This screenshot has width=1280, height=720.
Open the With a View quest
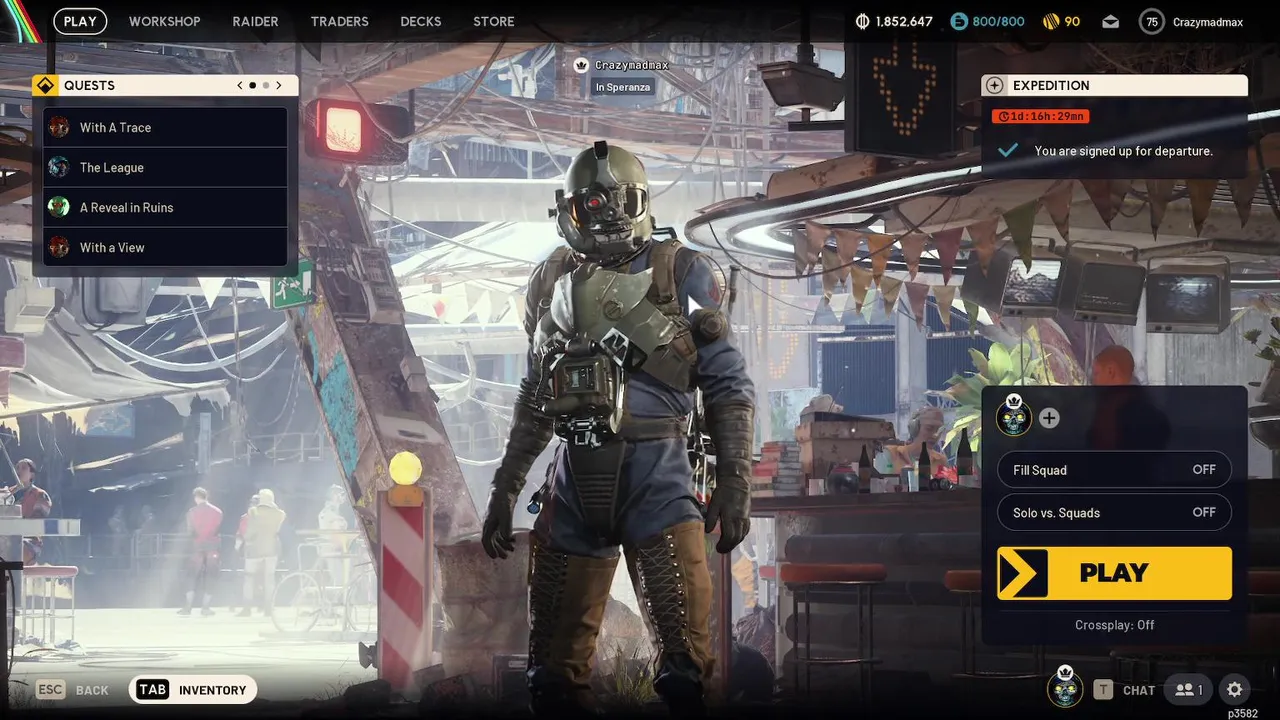(165, 247)
